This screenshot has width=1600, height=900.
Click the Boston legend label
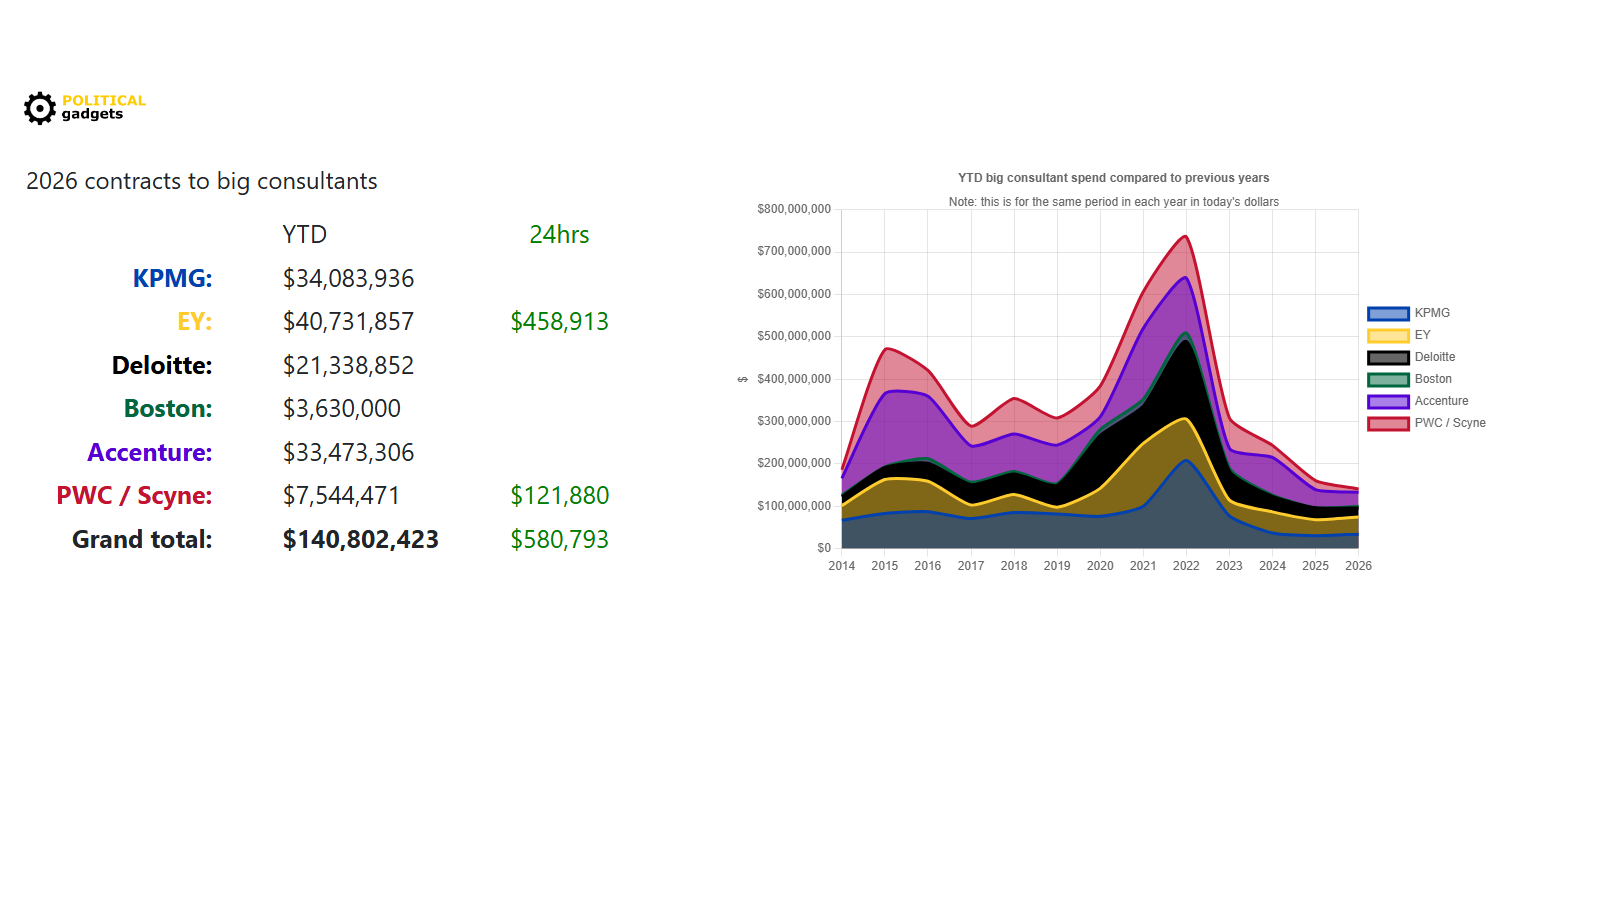coord(1433,379)
